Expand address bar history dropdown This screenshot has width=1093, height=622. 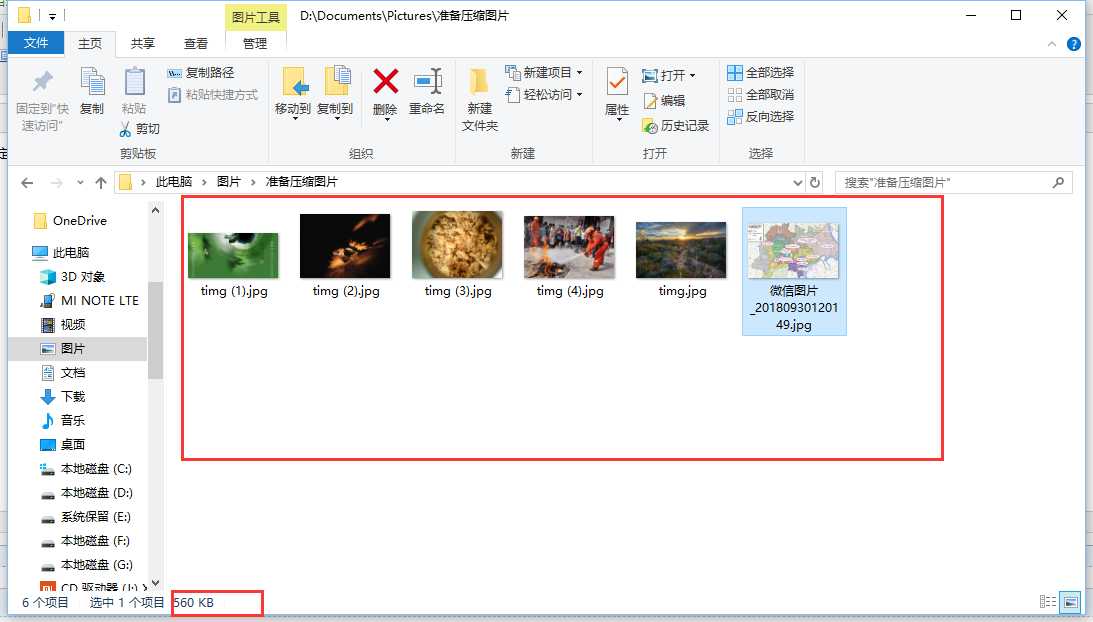point(797,183)
